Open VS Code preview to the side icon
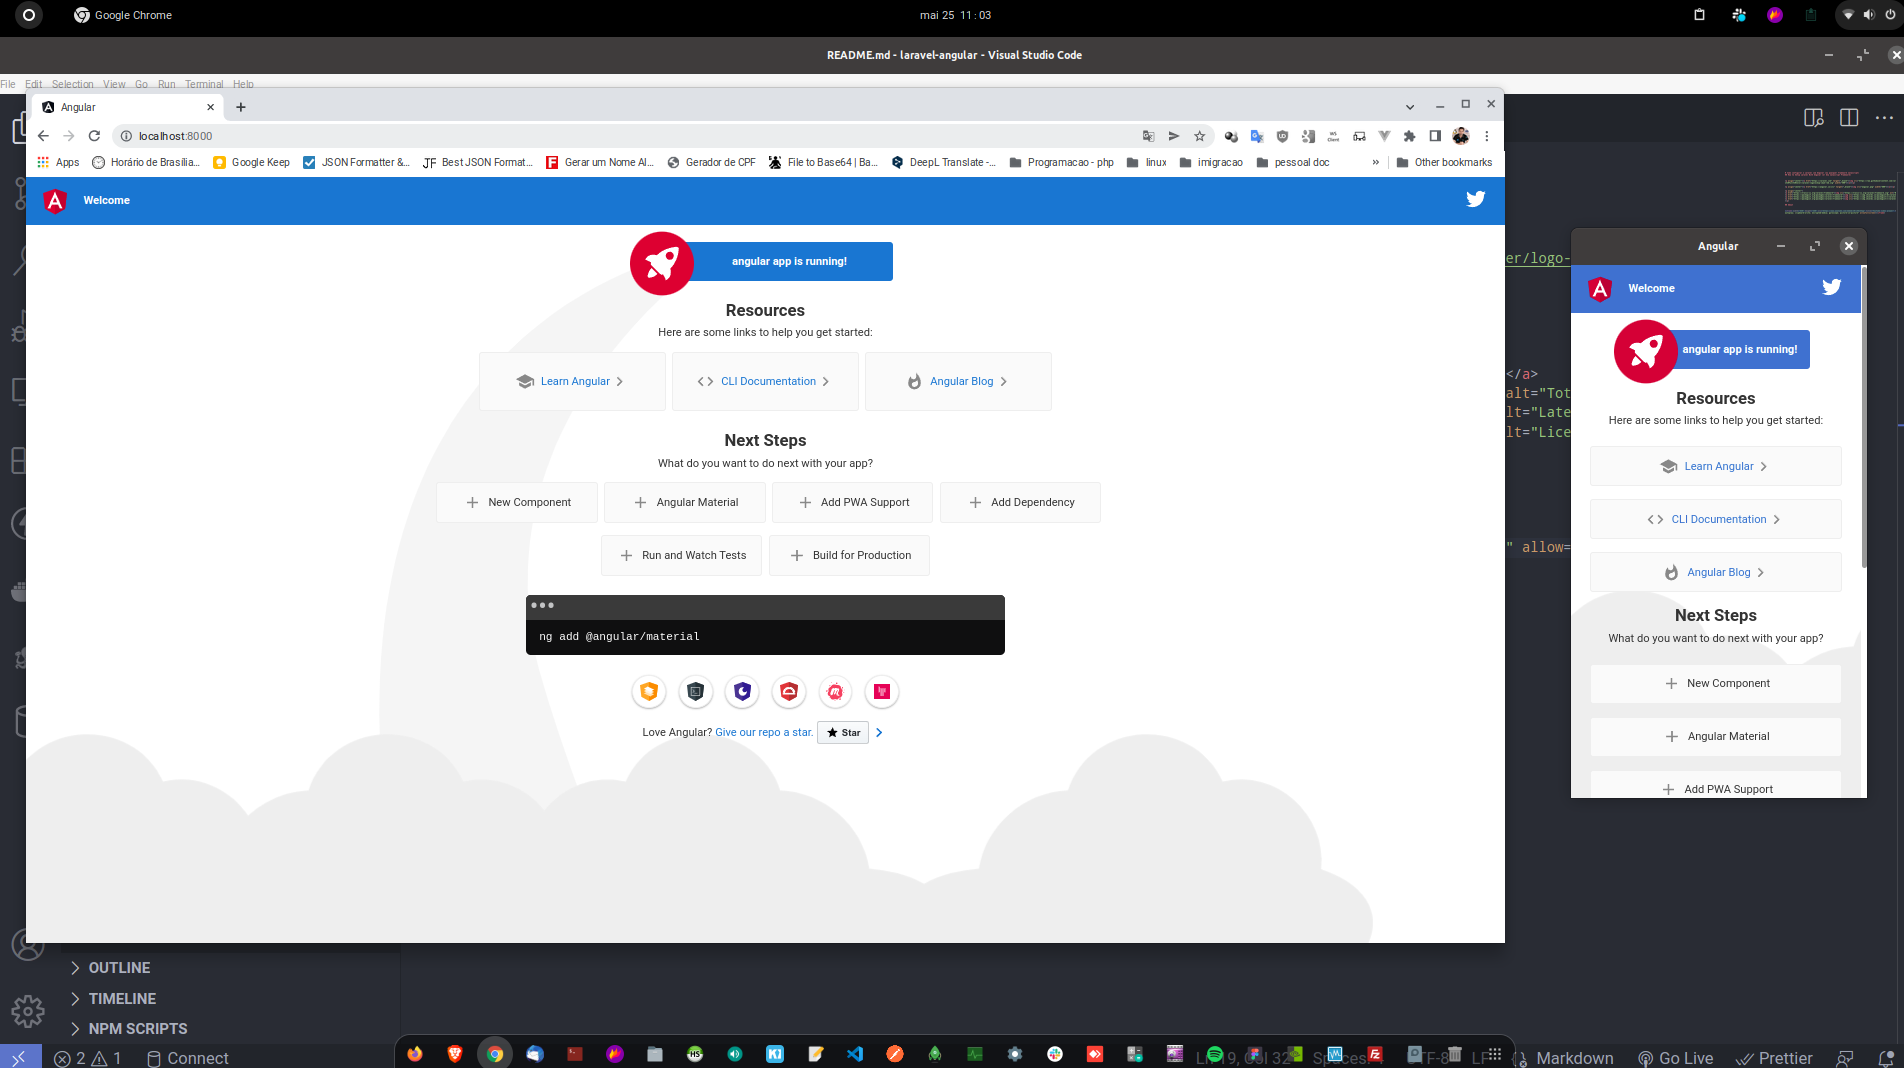Image resolution: width=1904 pixels, height=1068 pixels. click(x=1814, y=118)
